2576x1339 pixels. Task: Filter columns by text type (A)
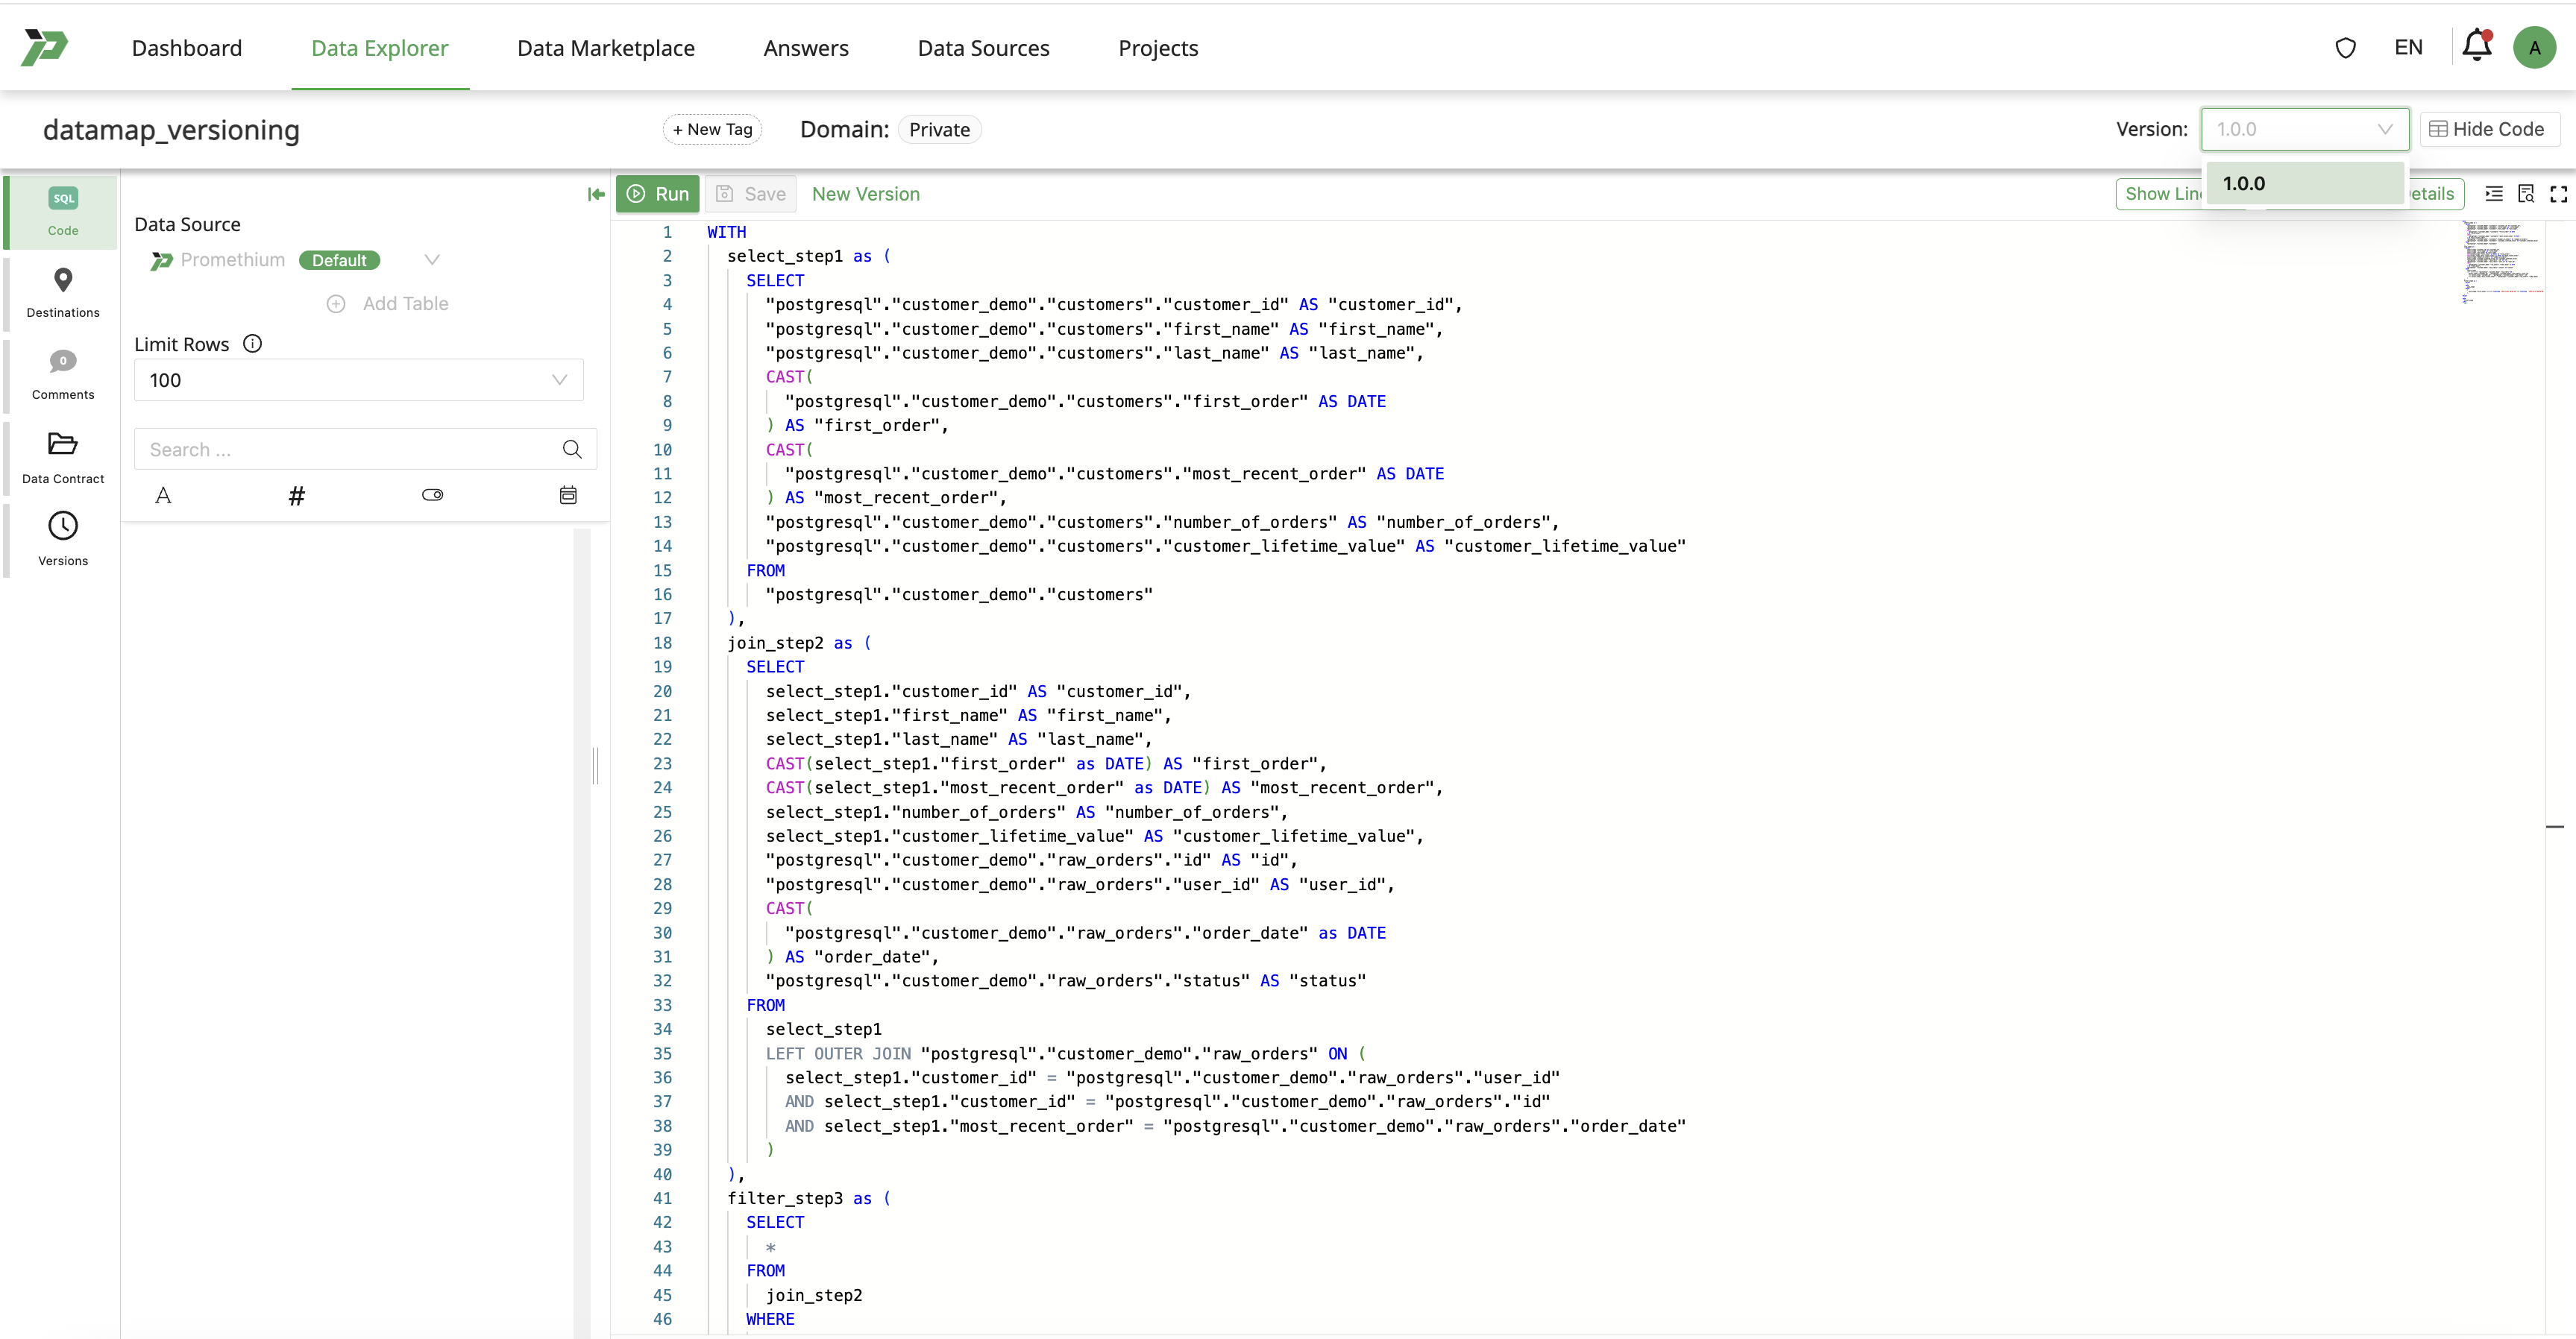pos(163,495)
